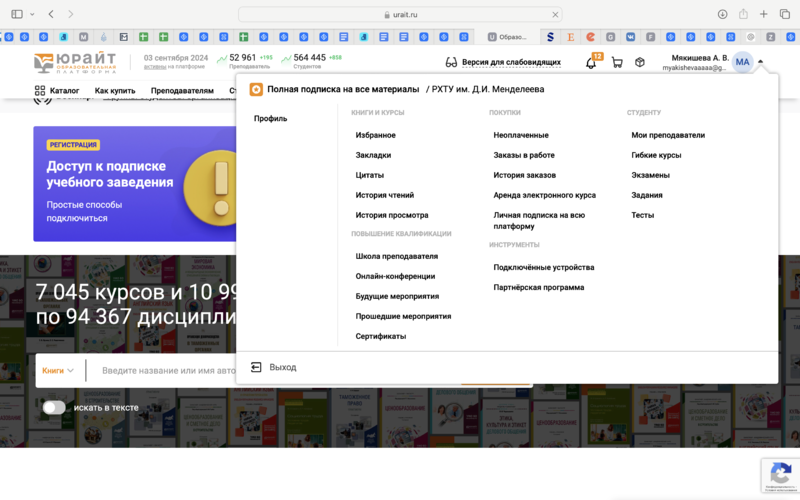Open Личная подписка на всю платформу
This screenshot has width=800, height=500.
539,220
